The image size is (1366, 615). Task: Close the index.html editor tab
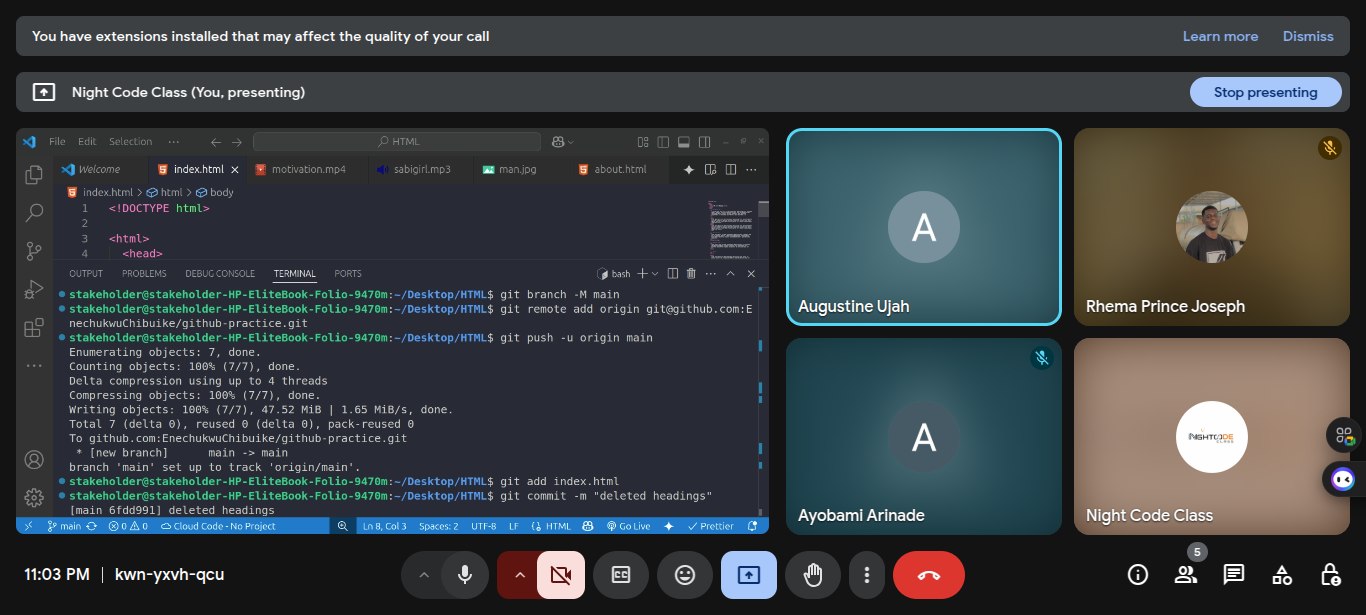pos(236,170)
